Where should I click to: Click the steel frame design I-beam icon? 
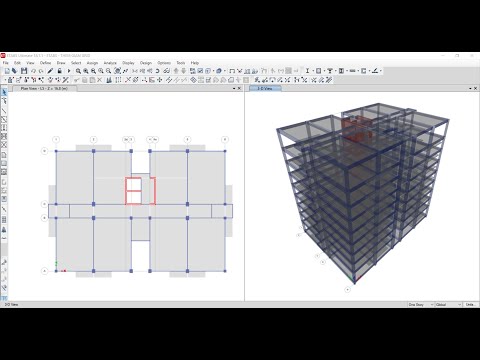coord(307,71)
